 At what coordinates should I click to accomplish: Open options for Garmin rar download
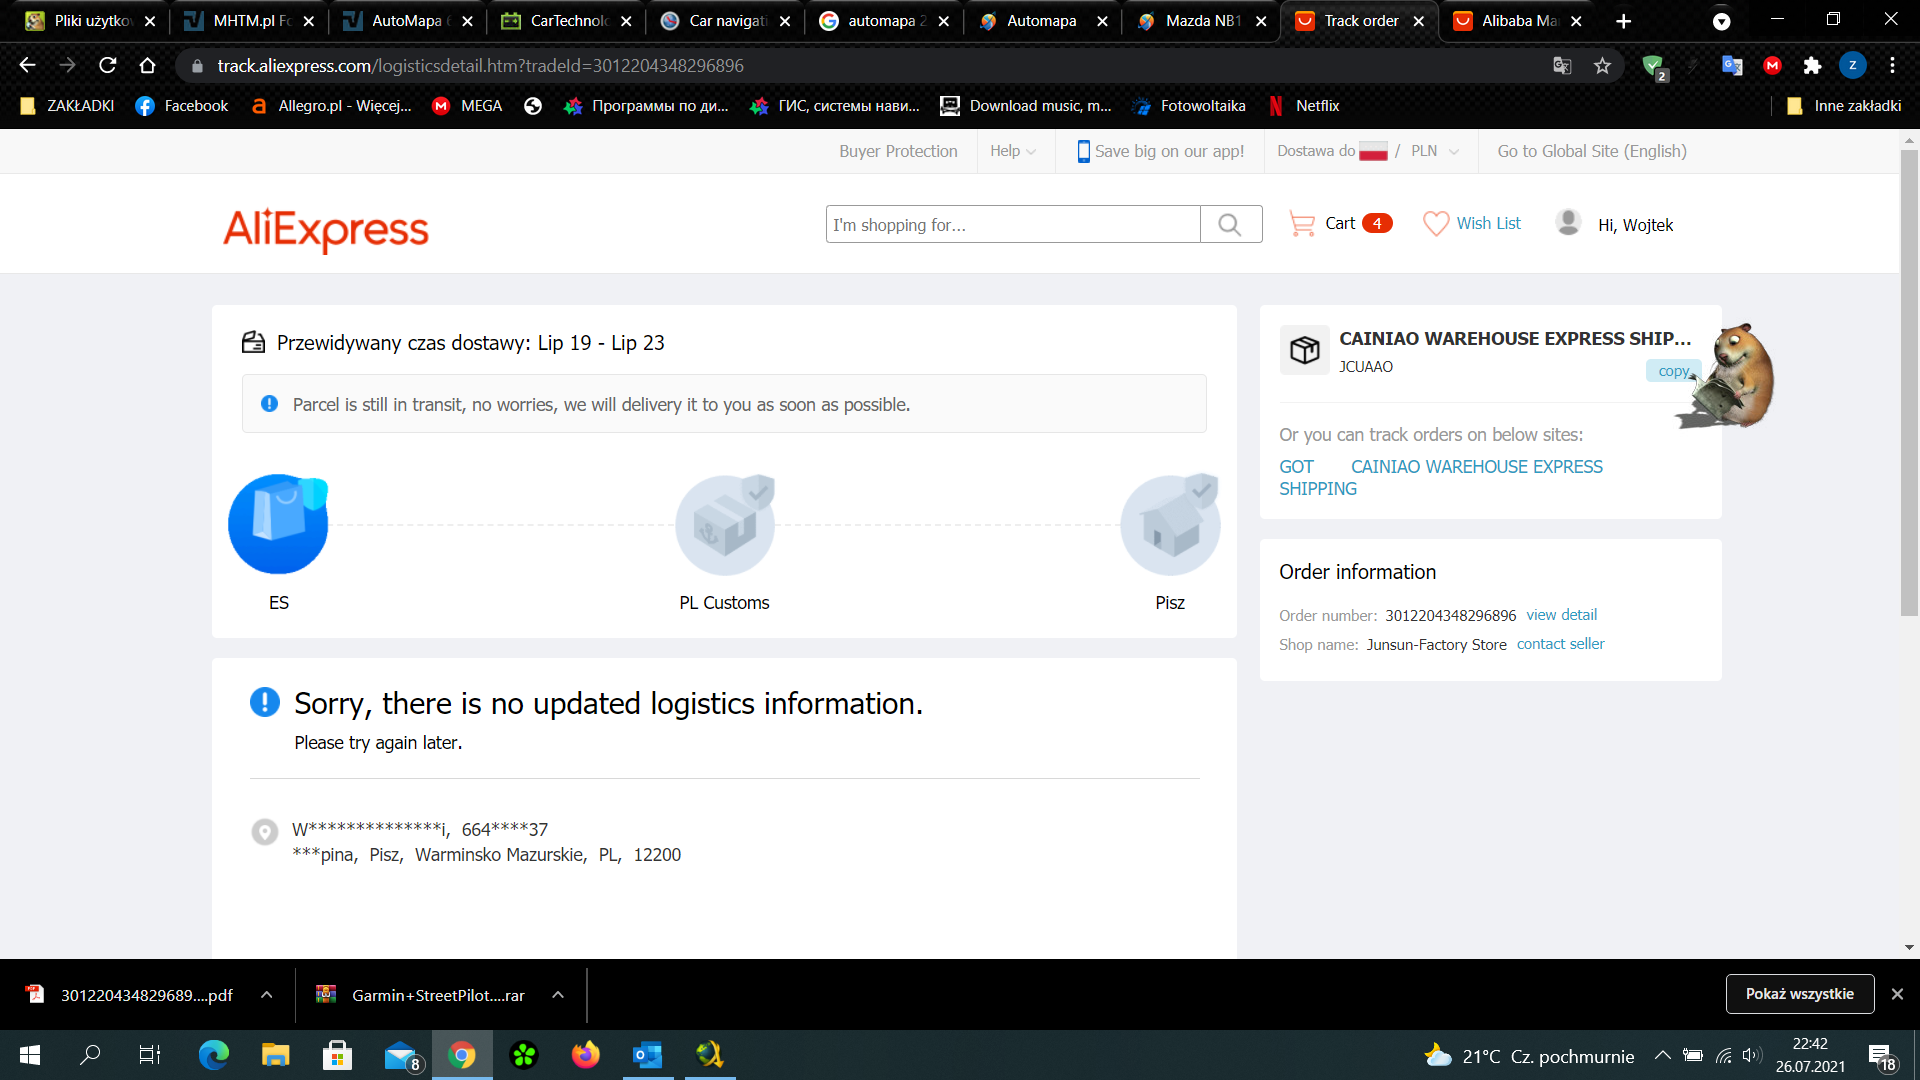coord(558,995)
